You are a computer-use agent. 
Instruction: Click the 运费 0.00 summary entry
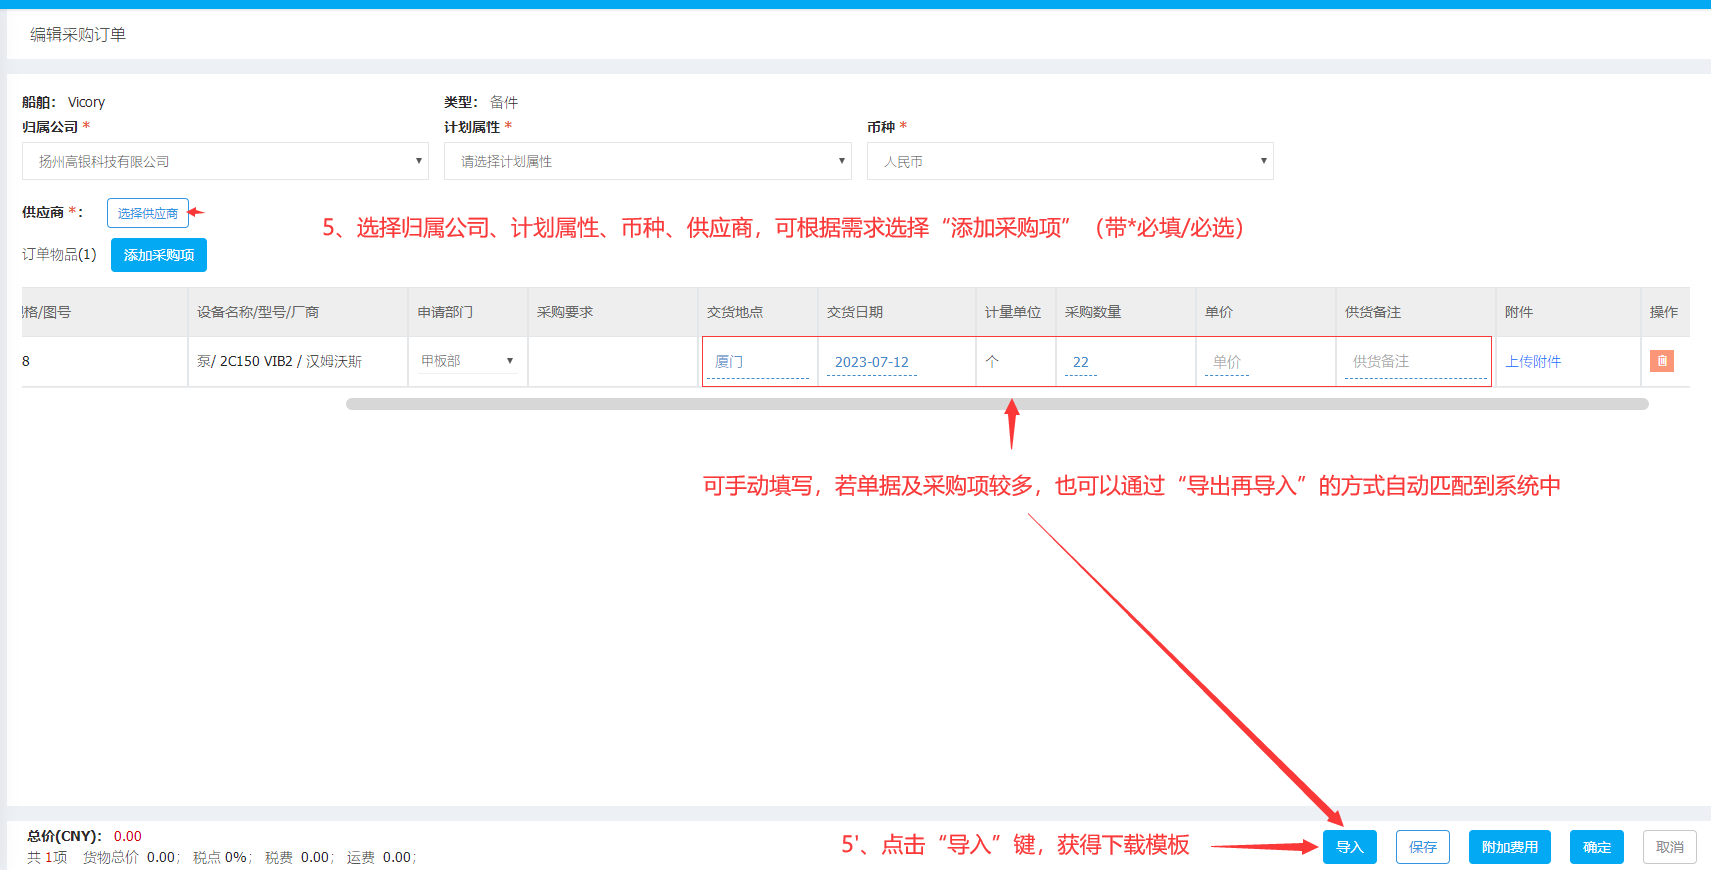click(380, 857)
